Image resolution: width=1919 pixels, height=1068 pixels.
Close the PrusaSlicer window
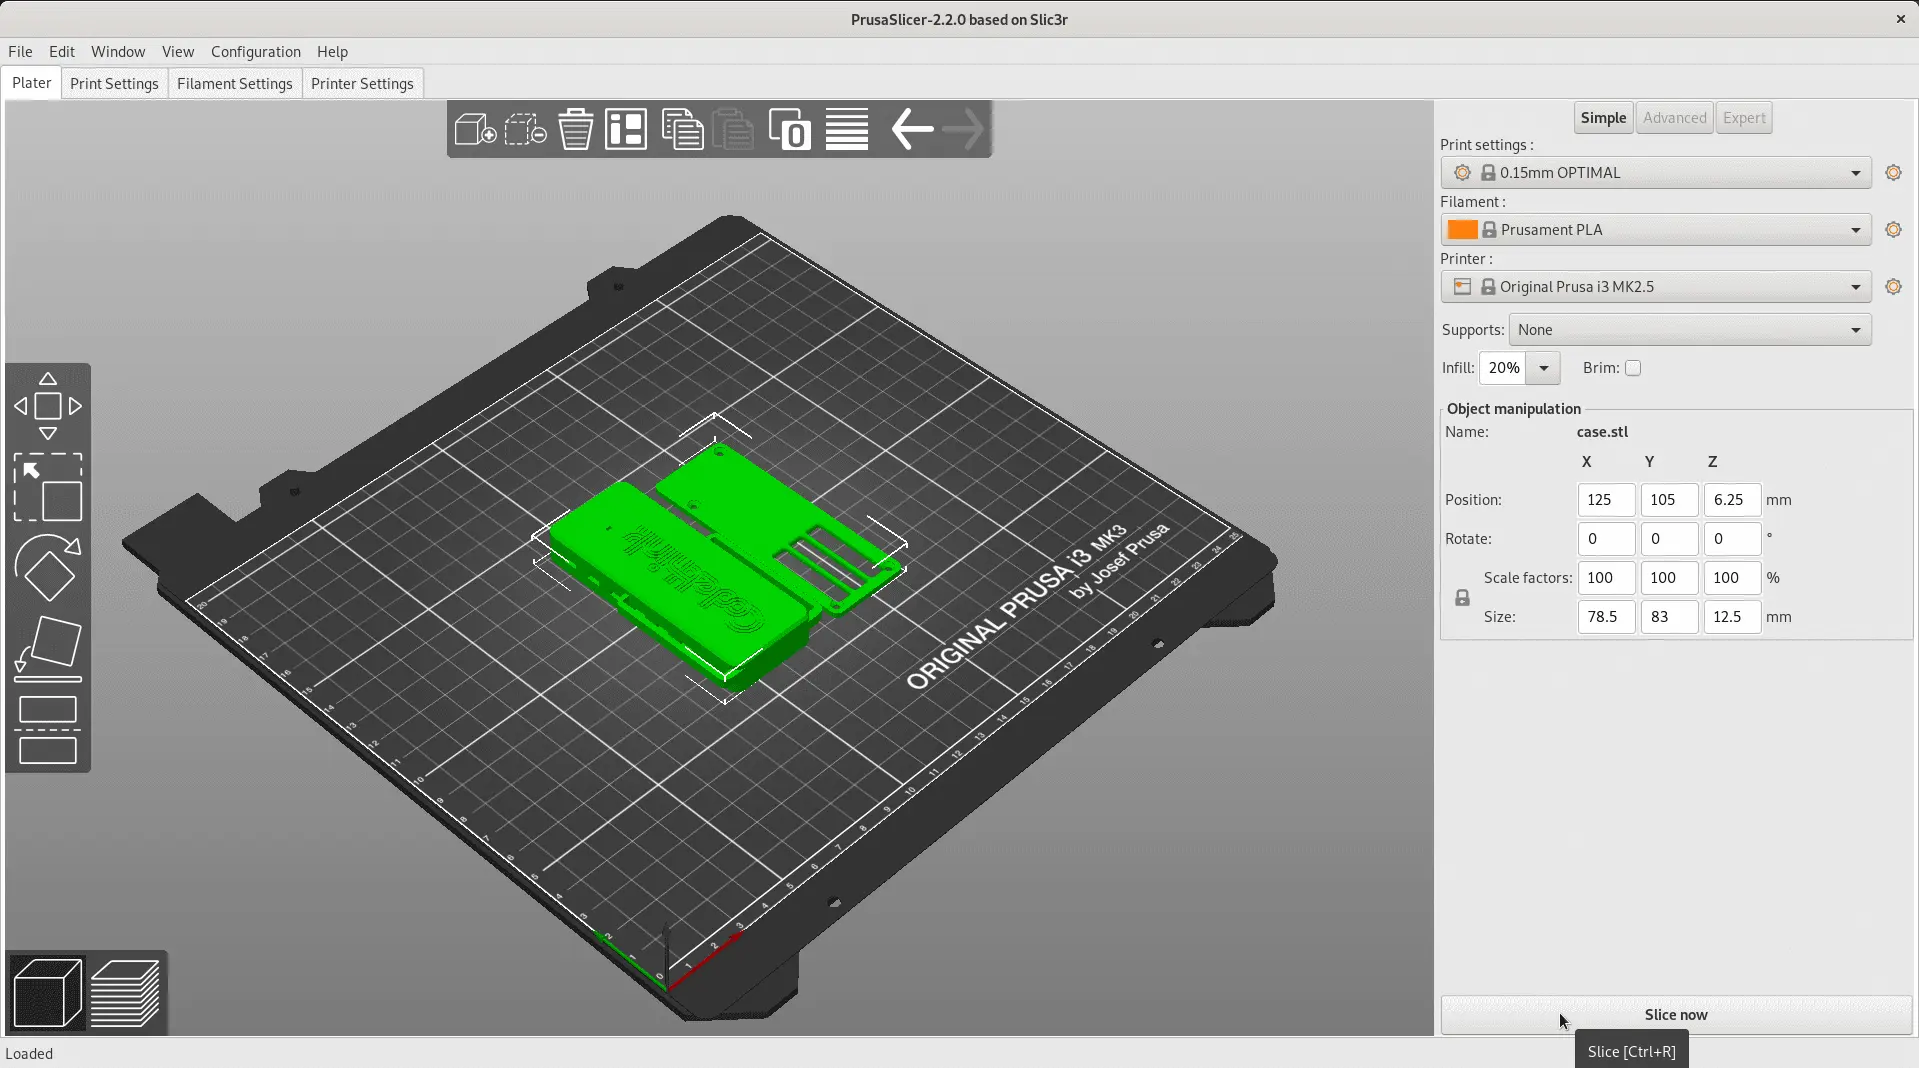click(x=1901, y=19)
